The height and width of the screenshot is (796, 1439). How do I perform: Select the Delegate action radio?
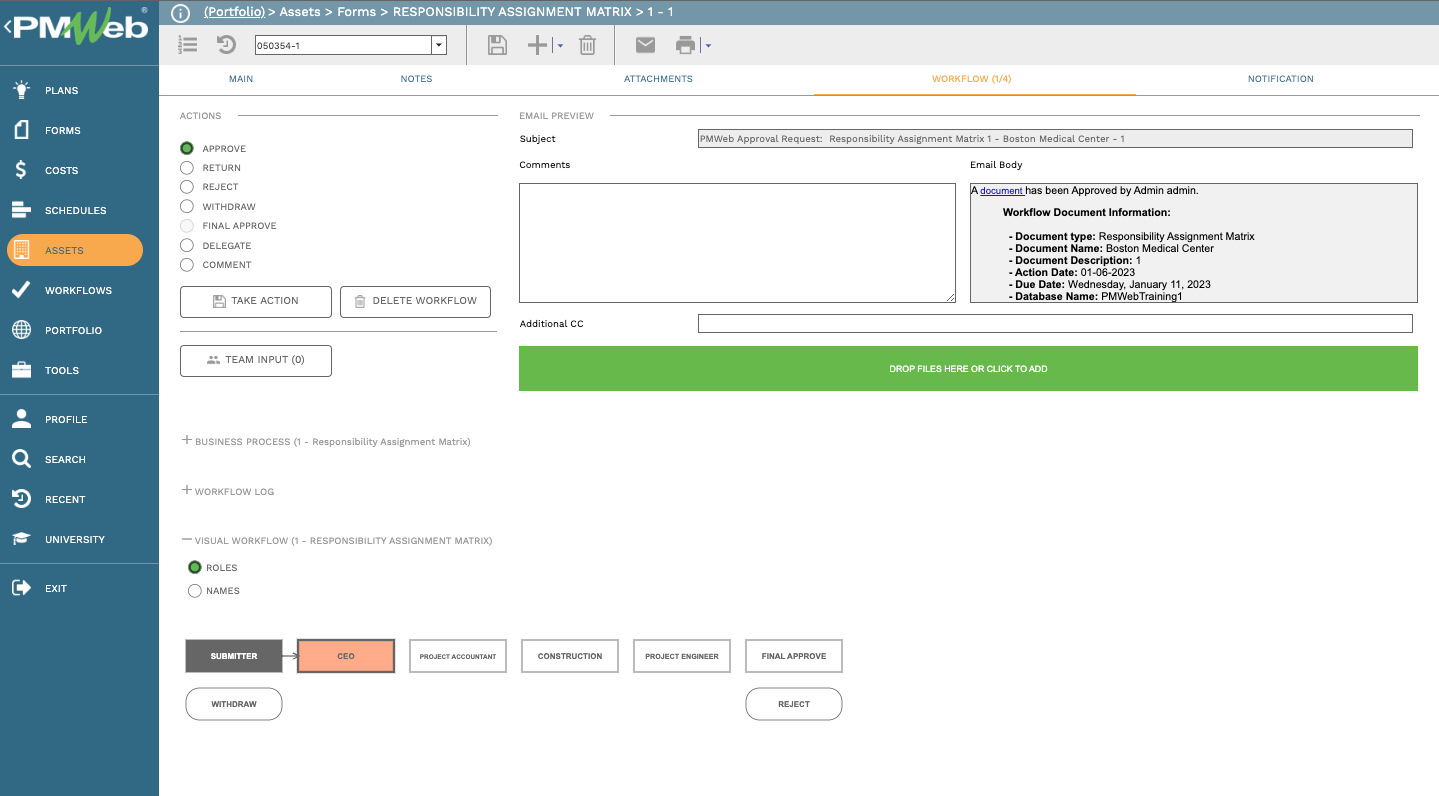pos(187,245)
